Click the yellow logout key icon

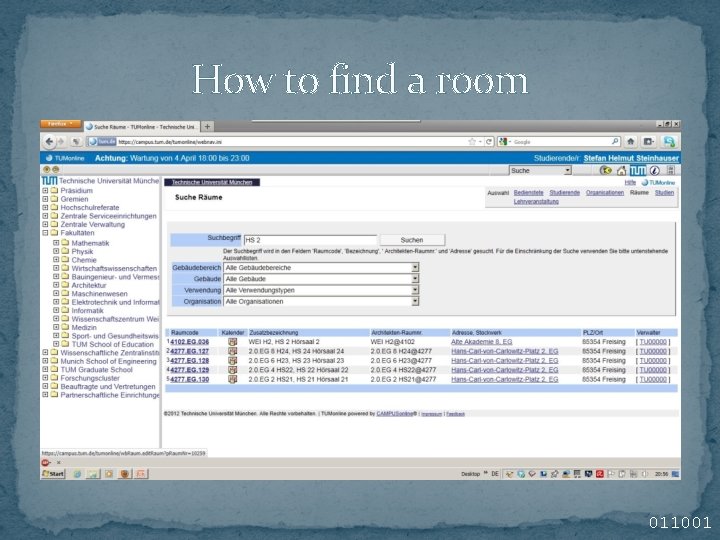click(x=606, y=171)
